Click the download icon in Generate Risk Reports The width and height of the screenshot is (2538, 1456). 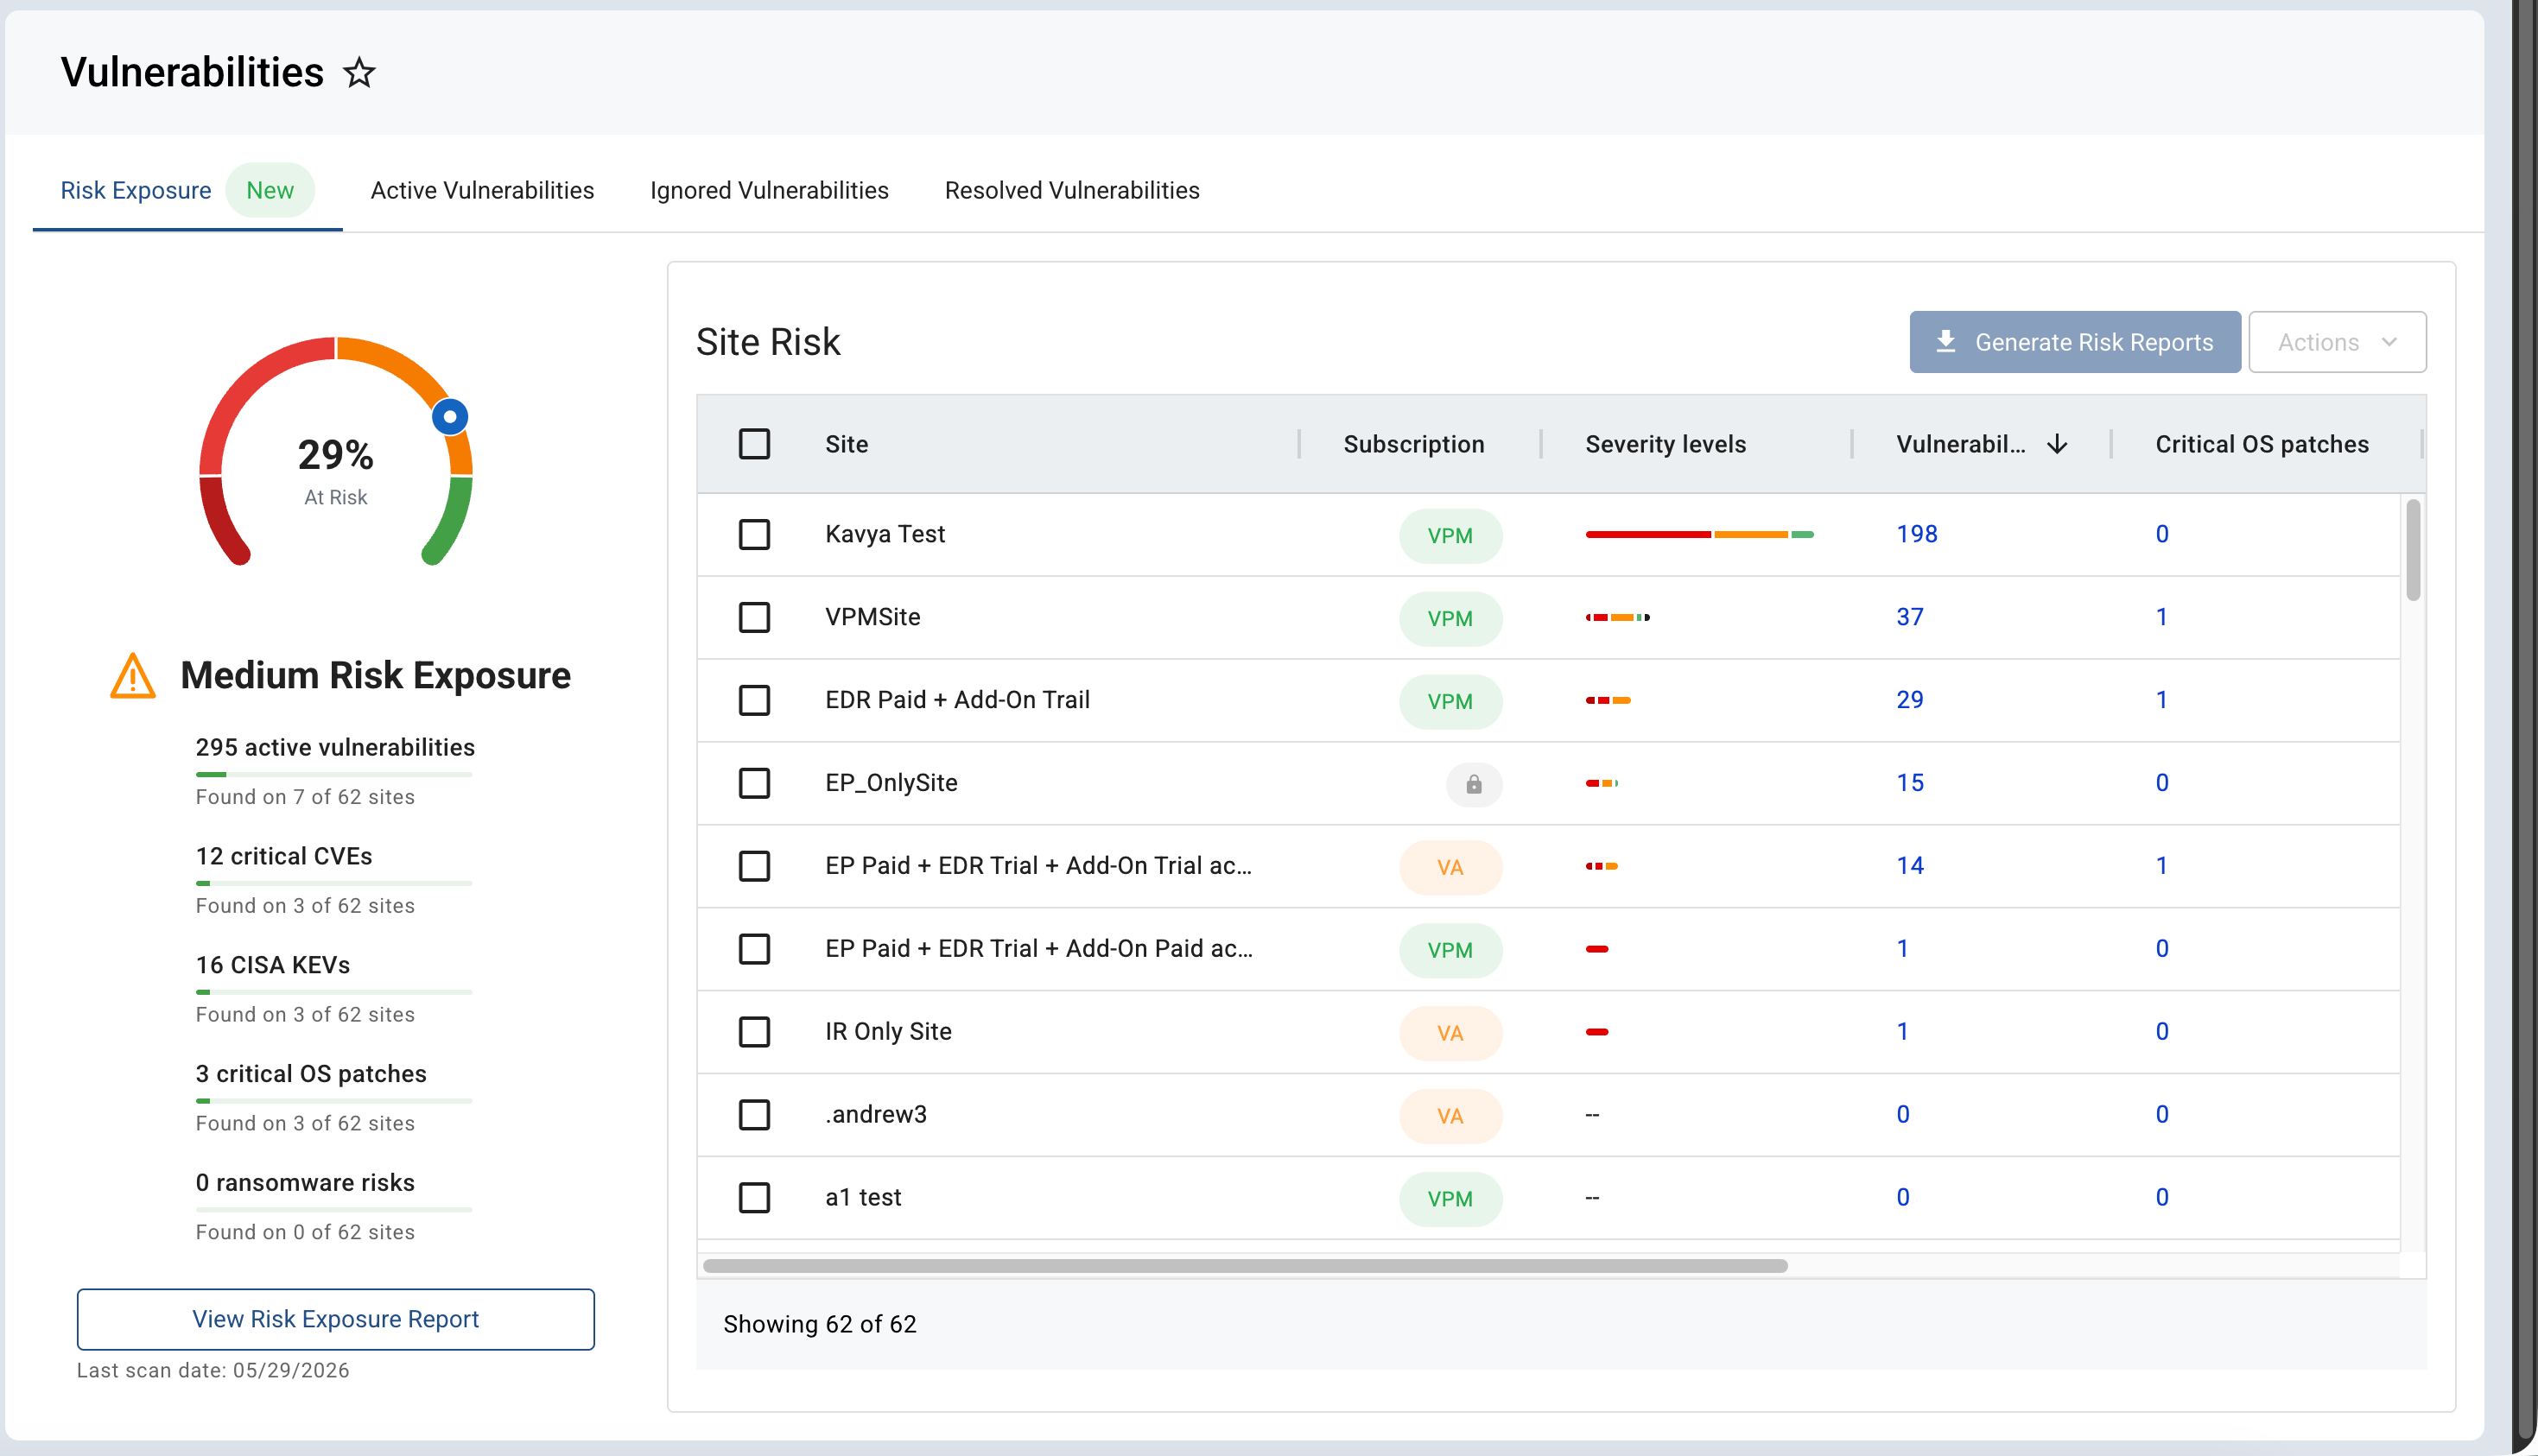pyautogui.click(x=1945, y=342)
